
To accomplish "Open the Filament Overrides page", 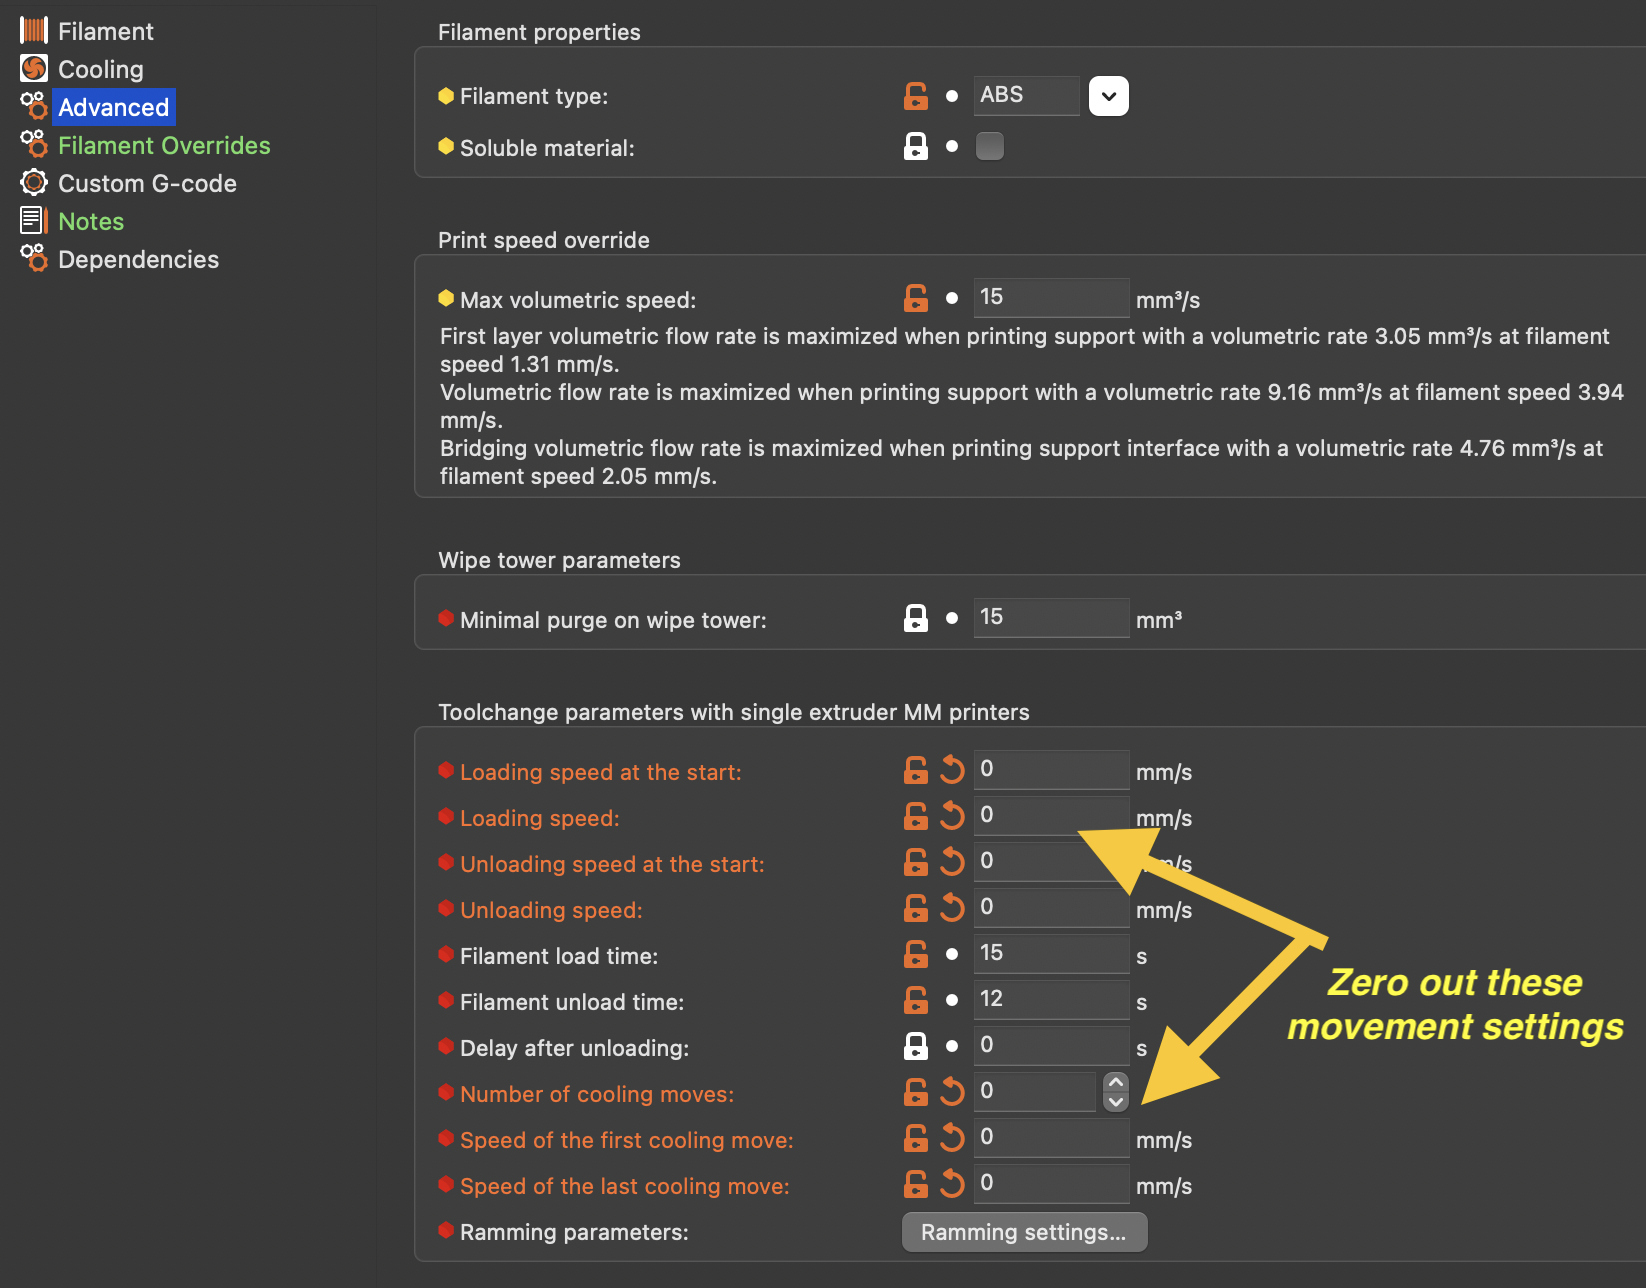I will point(164,145).
